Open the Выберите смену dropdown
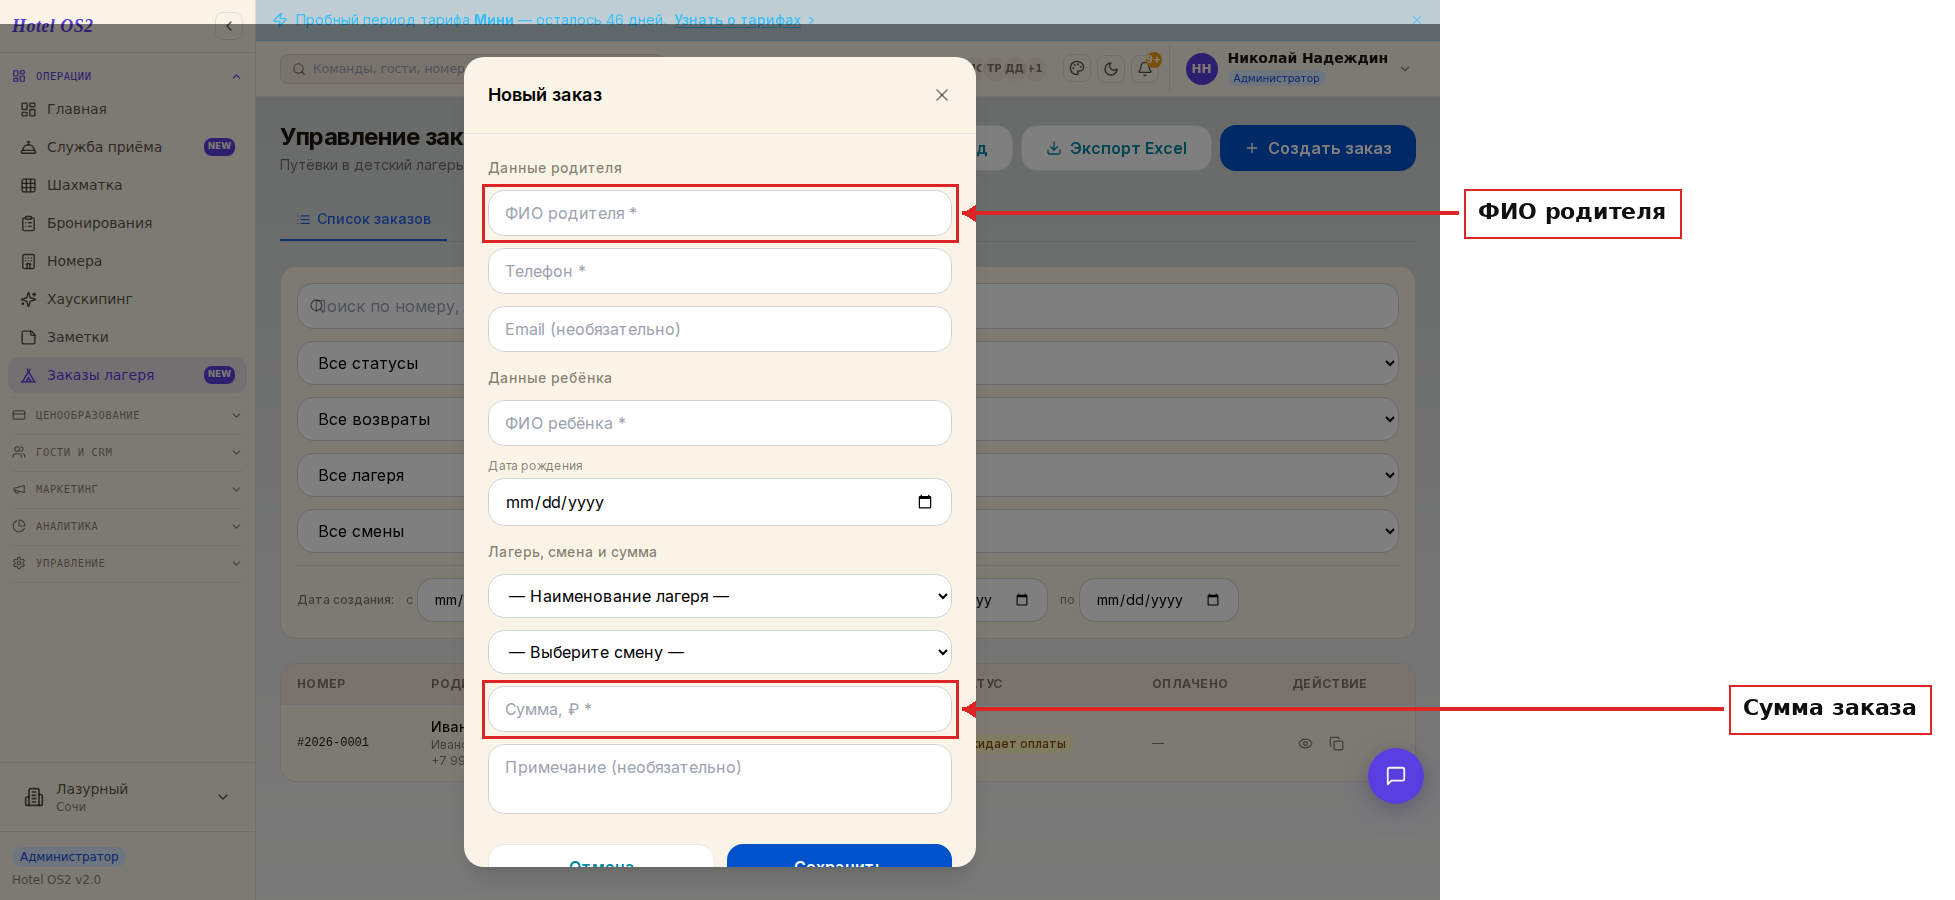This screenshot has height=900, width=1955. tap(719, 652)
